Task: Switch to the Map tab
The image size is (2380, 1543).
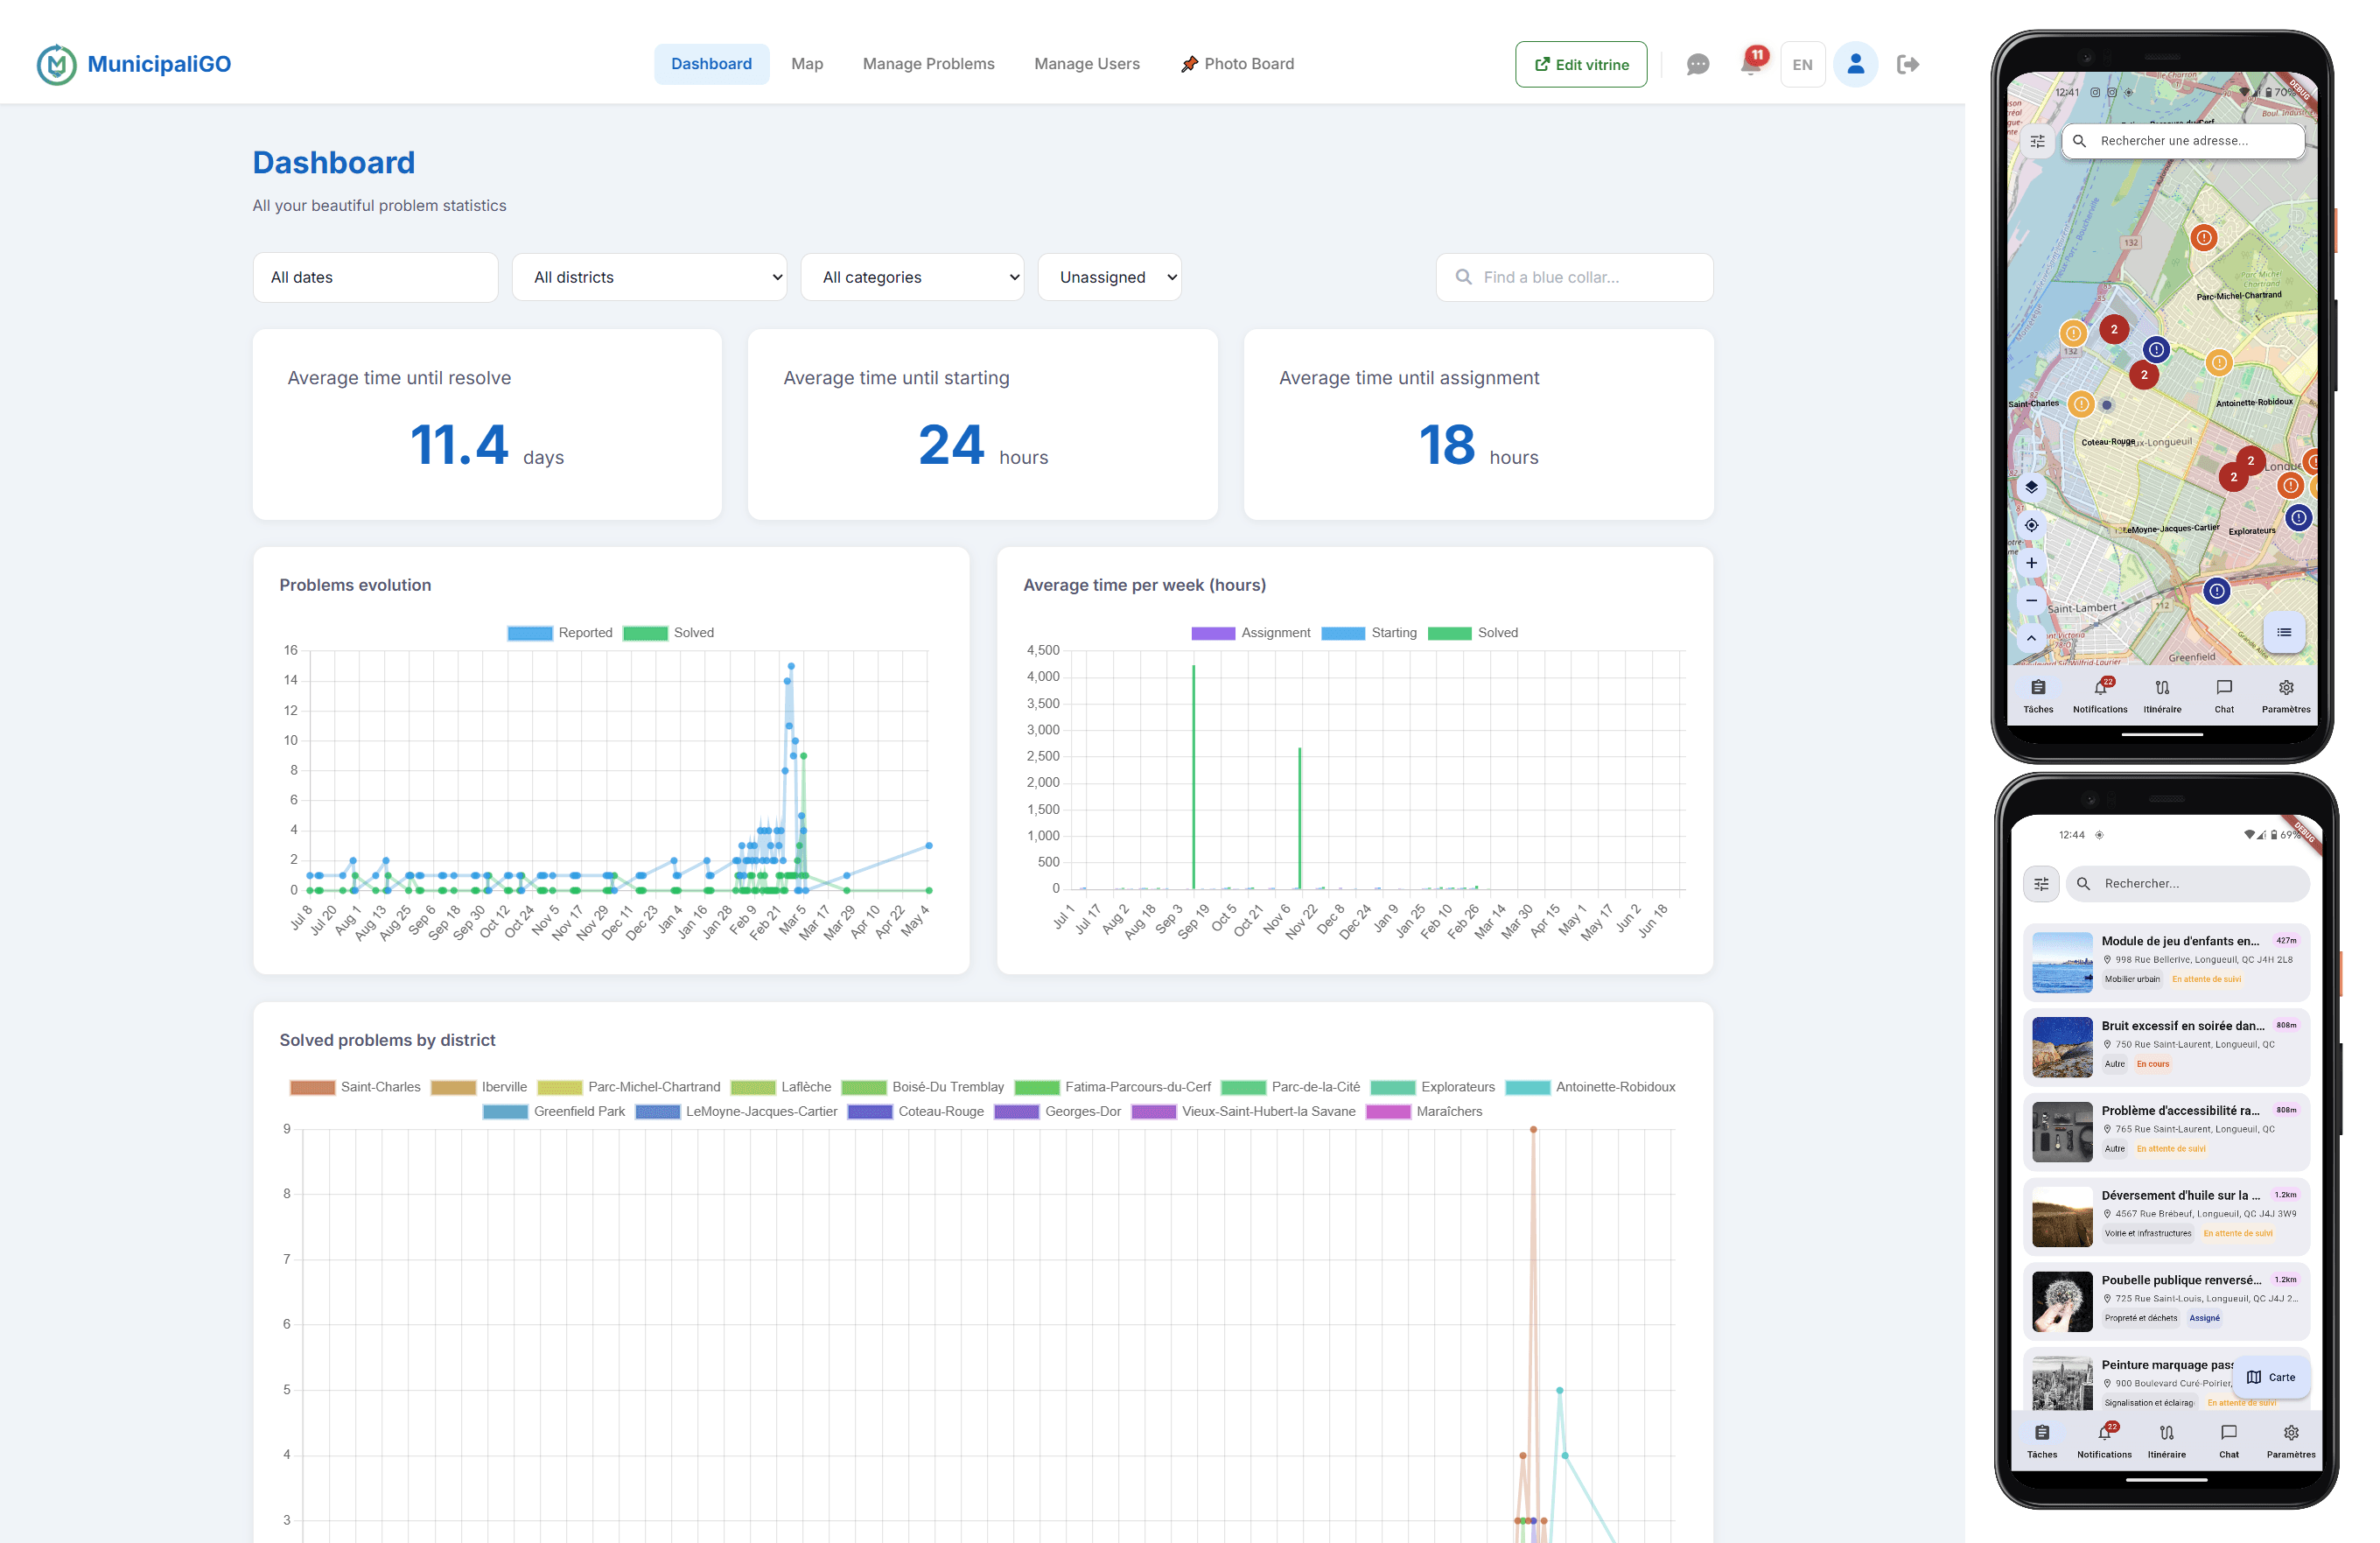Action: [807, 64]
